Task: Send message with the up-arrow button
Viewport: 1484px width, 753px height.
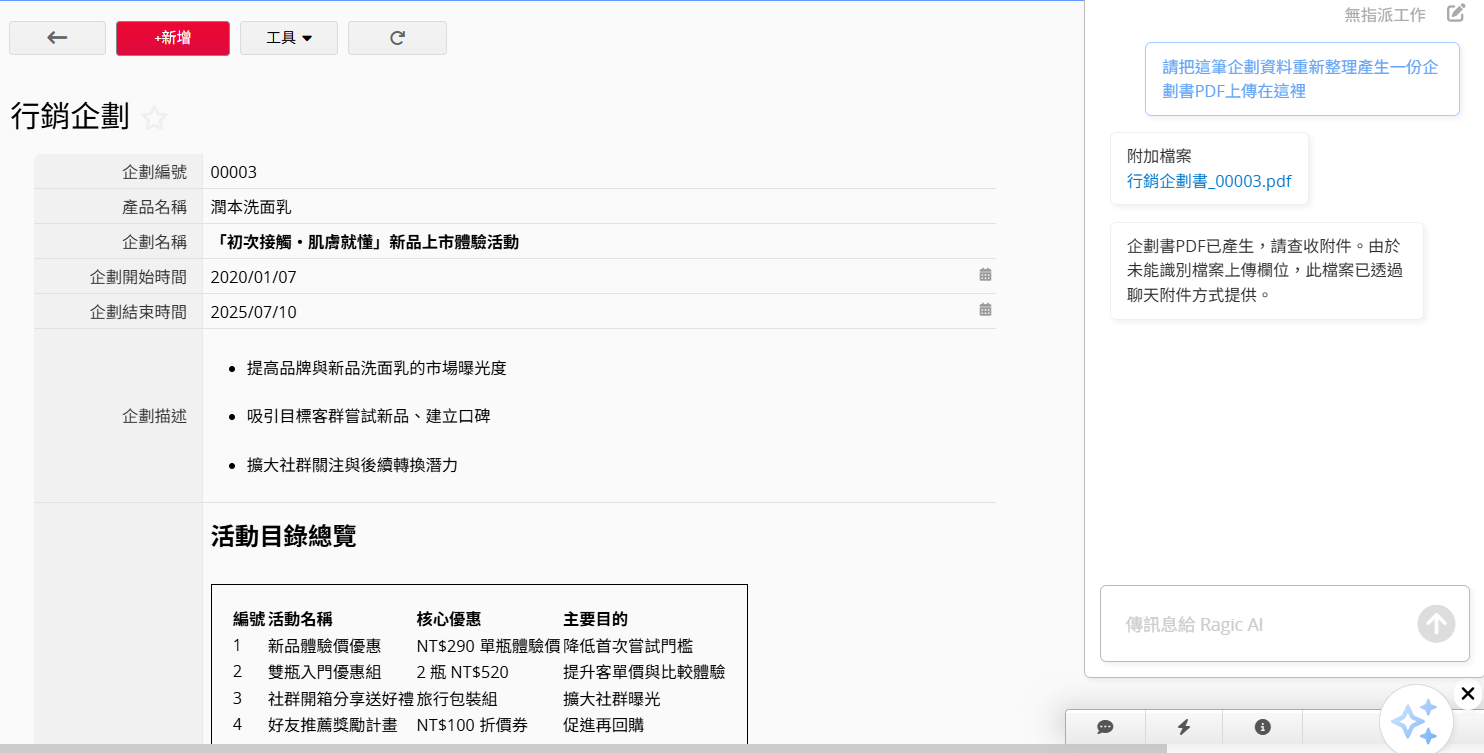Action: pyautogui.click(x=1436, y=624)
